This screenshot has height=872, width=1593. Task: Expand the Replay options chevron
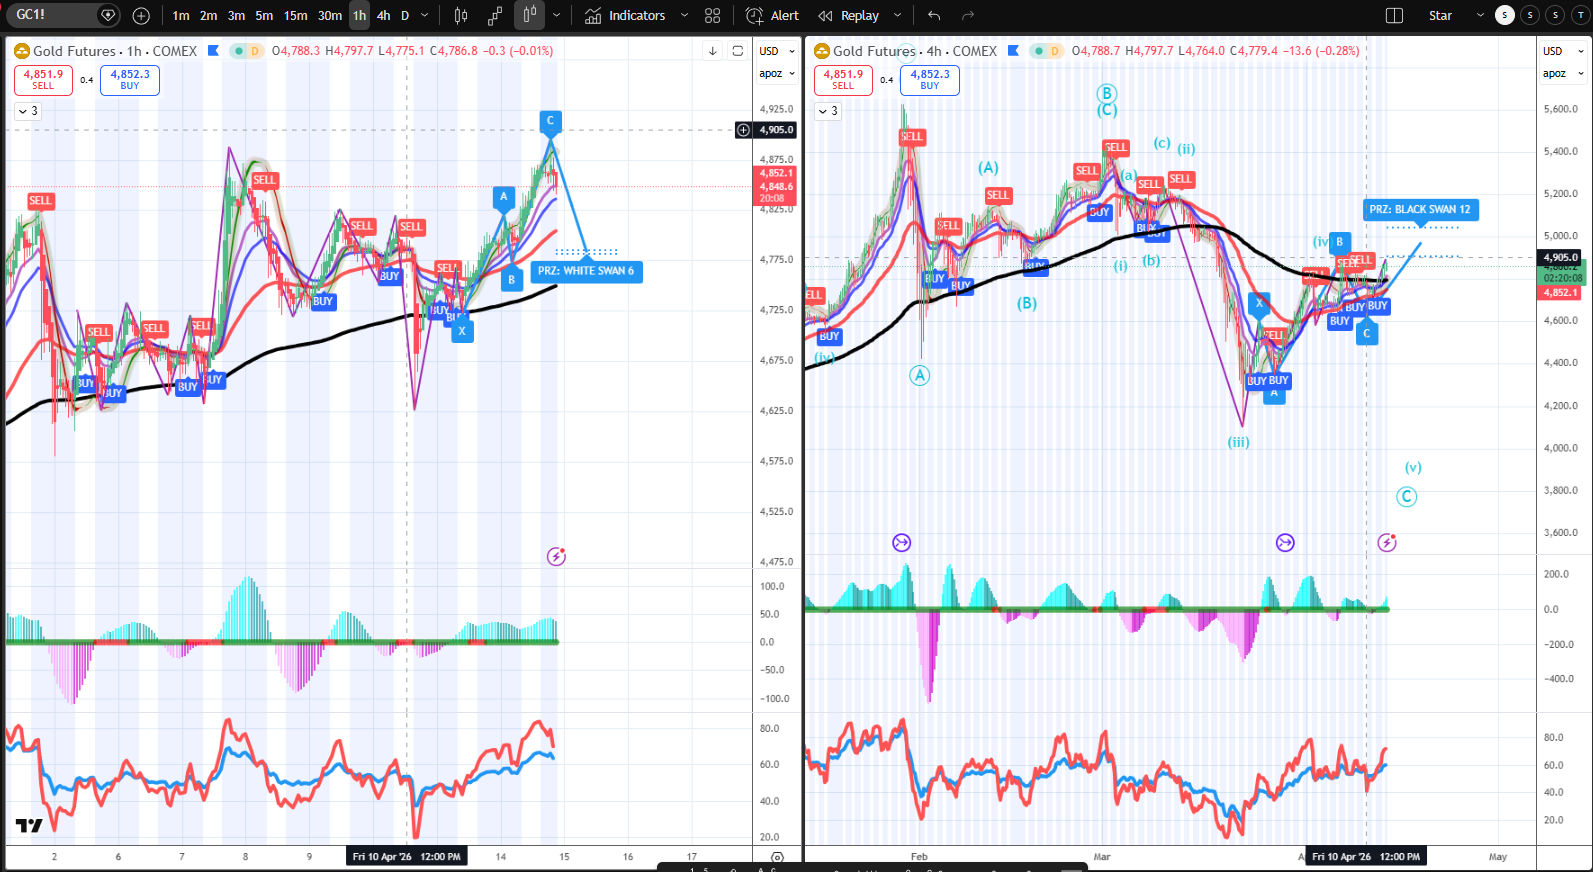pos(897,15)
